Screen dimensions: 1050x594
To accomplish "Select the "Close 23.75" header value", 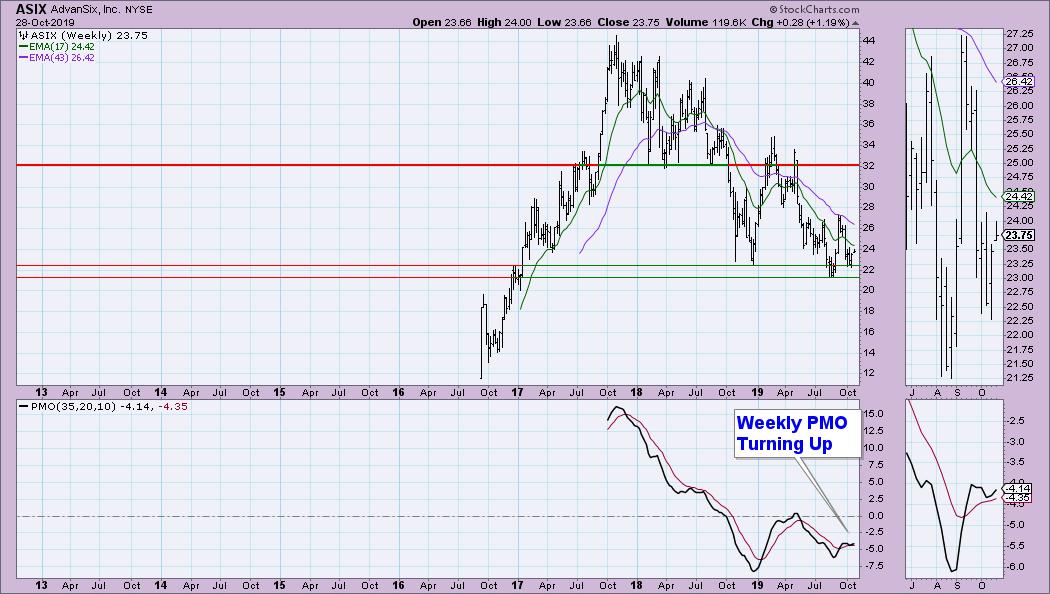I will point(628,22).
